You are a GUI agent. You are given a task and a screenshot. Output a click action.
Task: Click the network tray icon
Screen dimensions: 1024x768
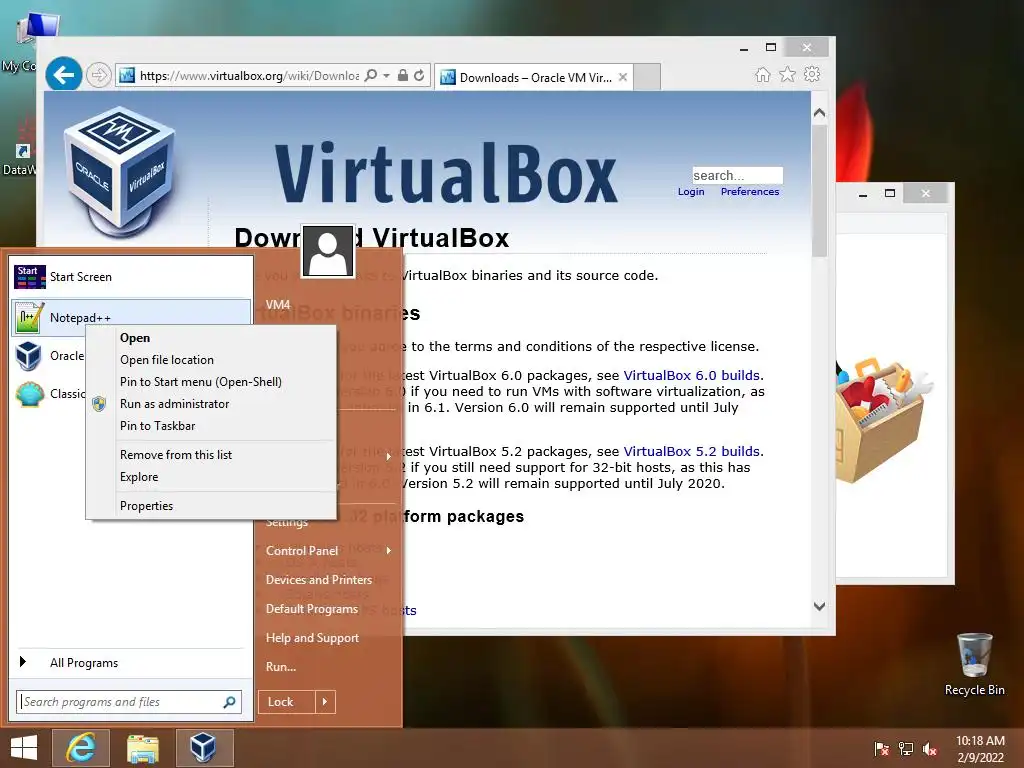click(906, 749)
